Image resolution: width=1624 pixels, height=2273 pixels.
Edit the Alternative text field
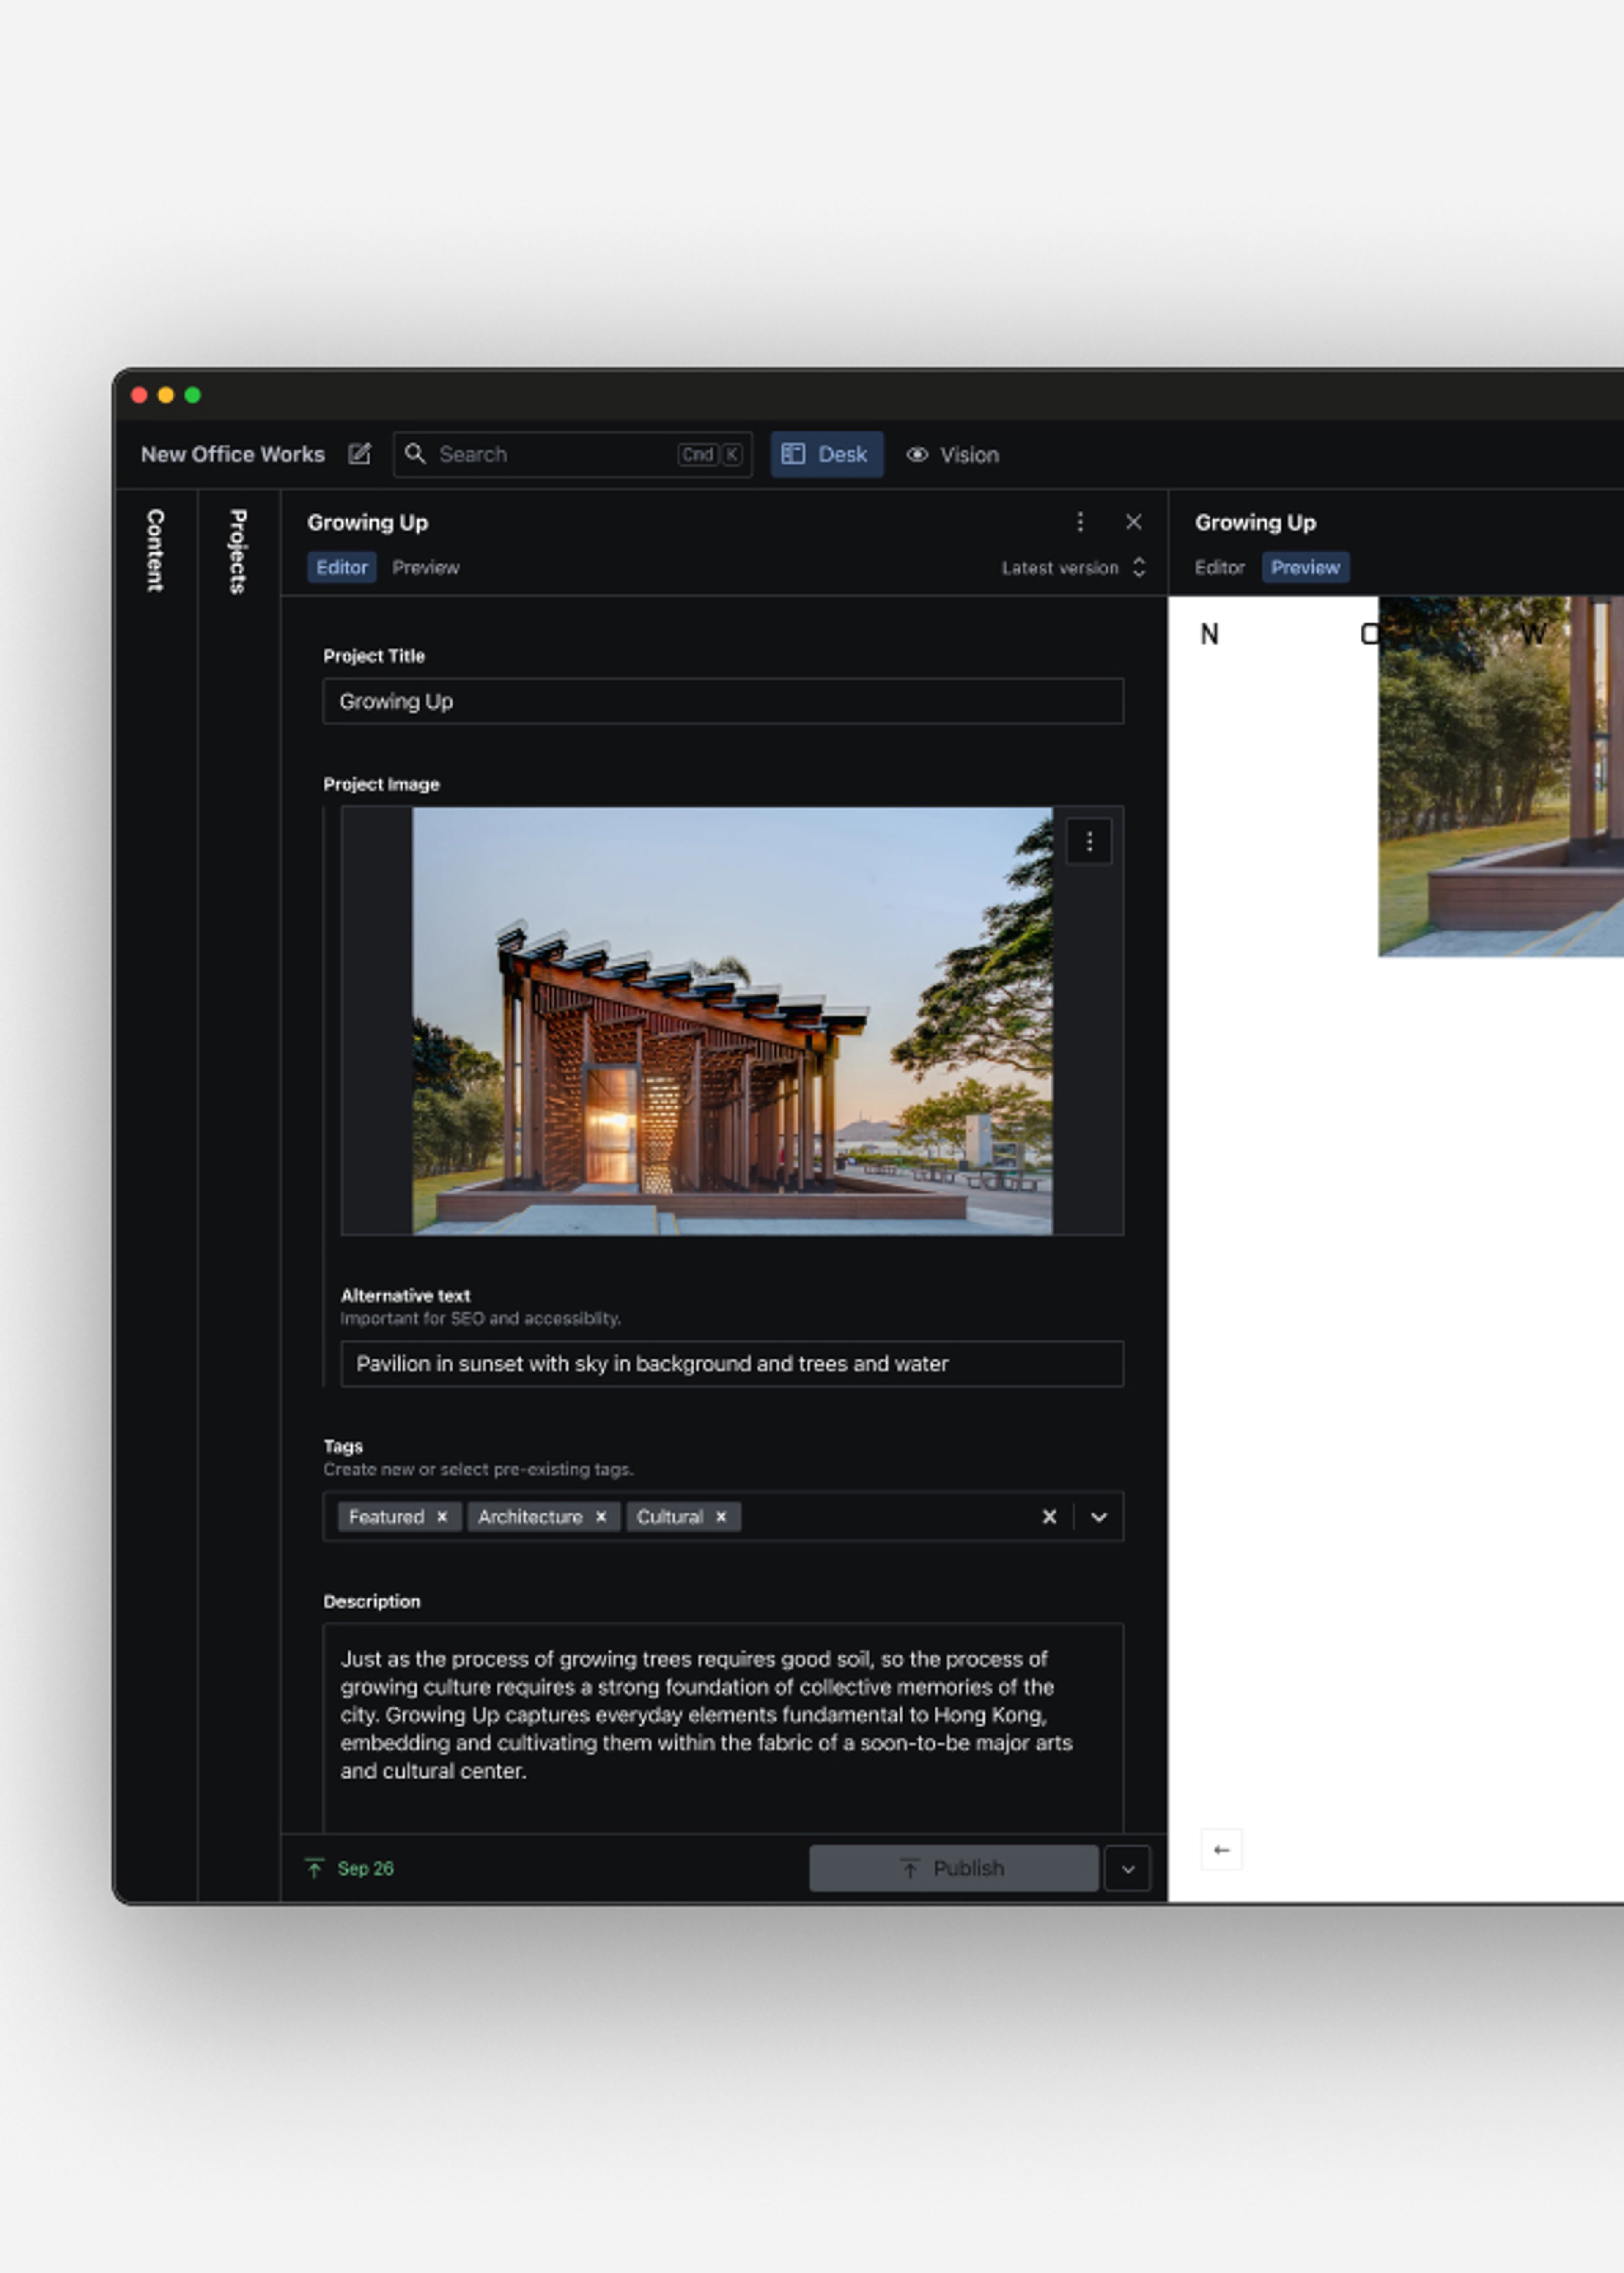coord(732,1364)
